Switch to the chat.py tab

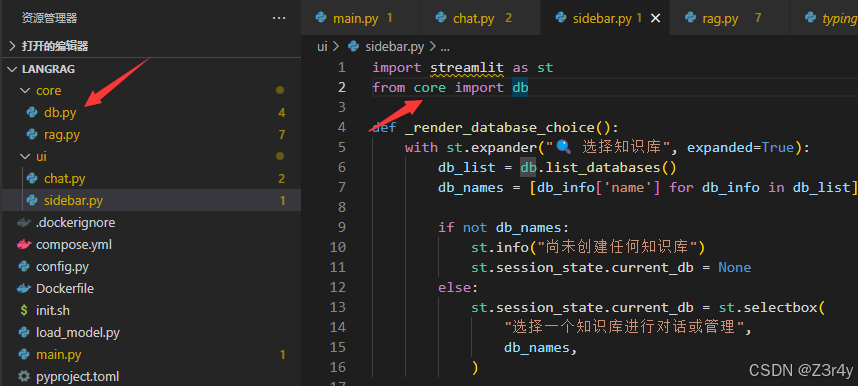[x=480, y=18]
